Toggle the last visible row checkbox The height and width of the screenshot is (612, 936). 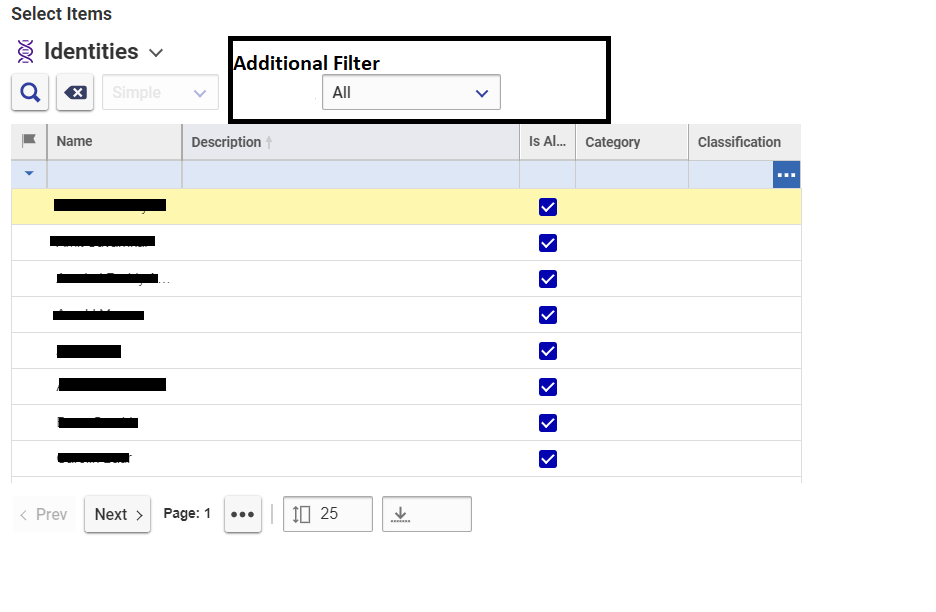pyautogui.click(x=547, y=459)
